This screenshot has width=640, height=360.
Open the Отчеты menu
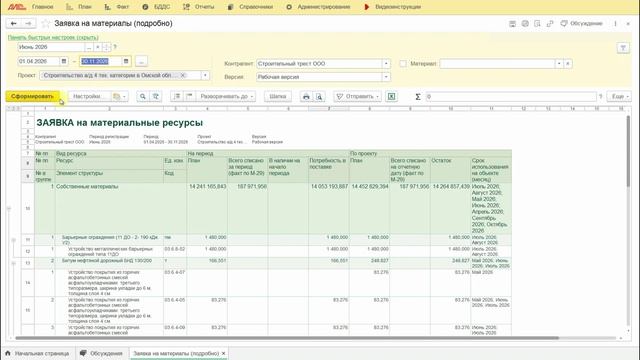198,7
